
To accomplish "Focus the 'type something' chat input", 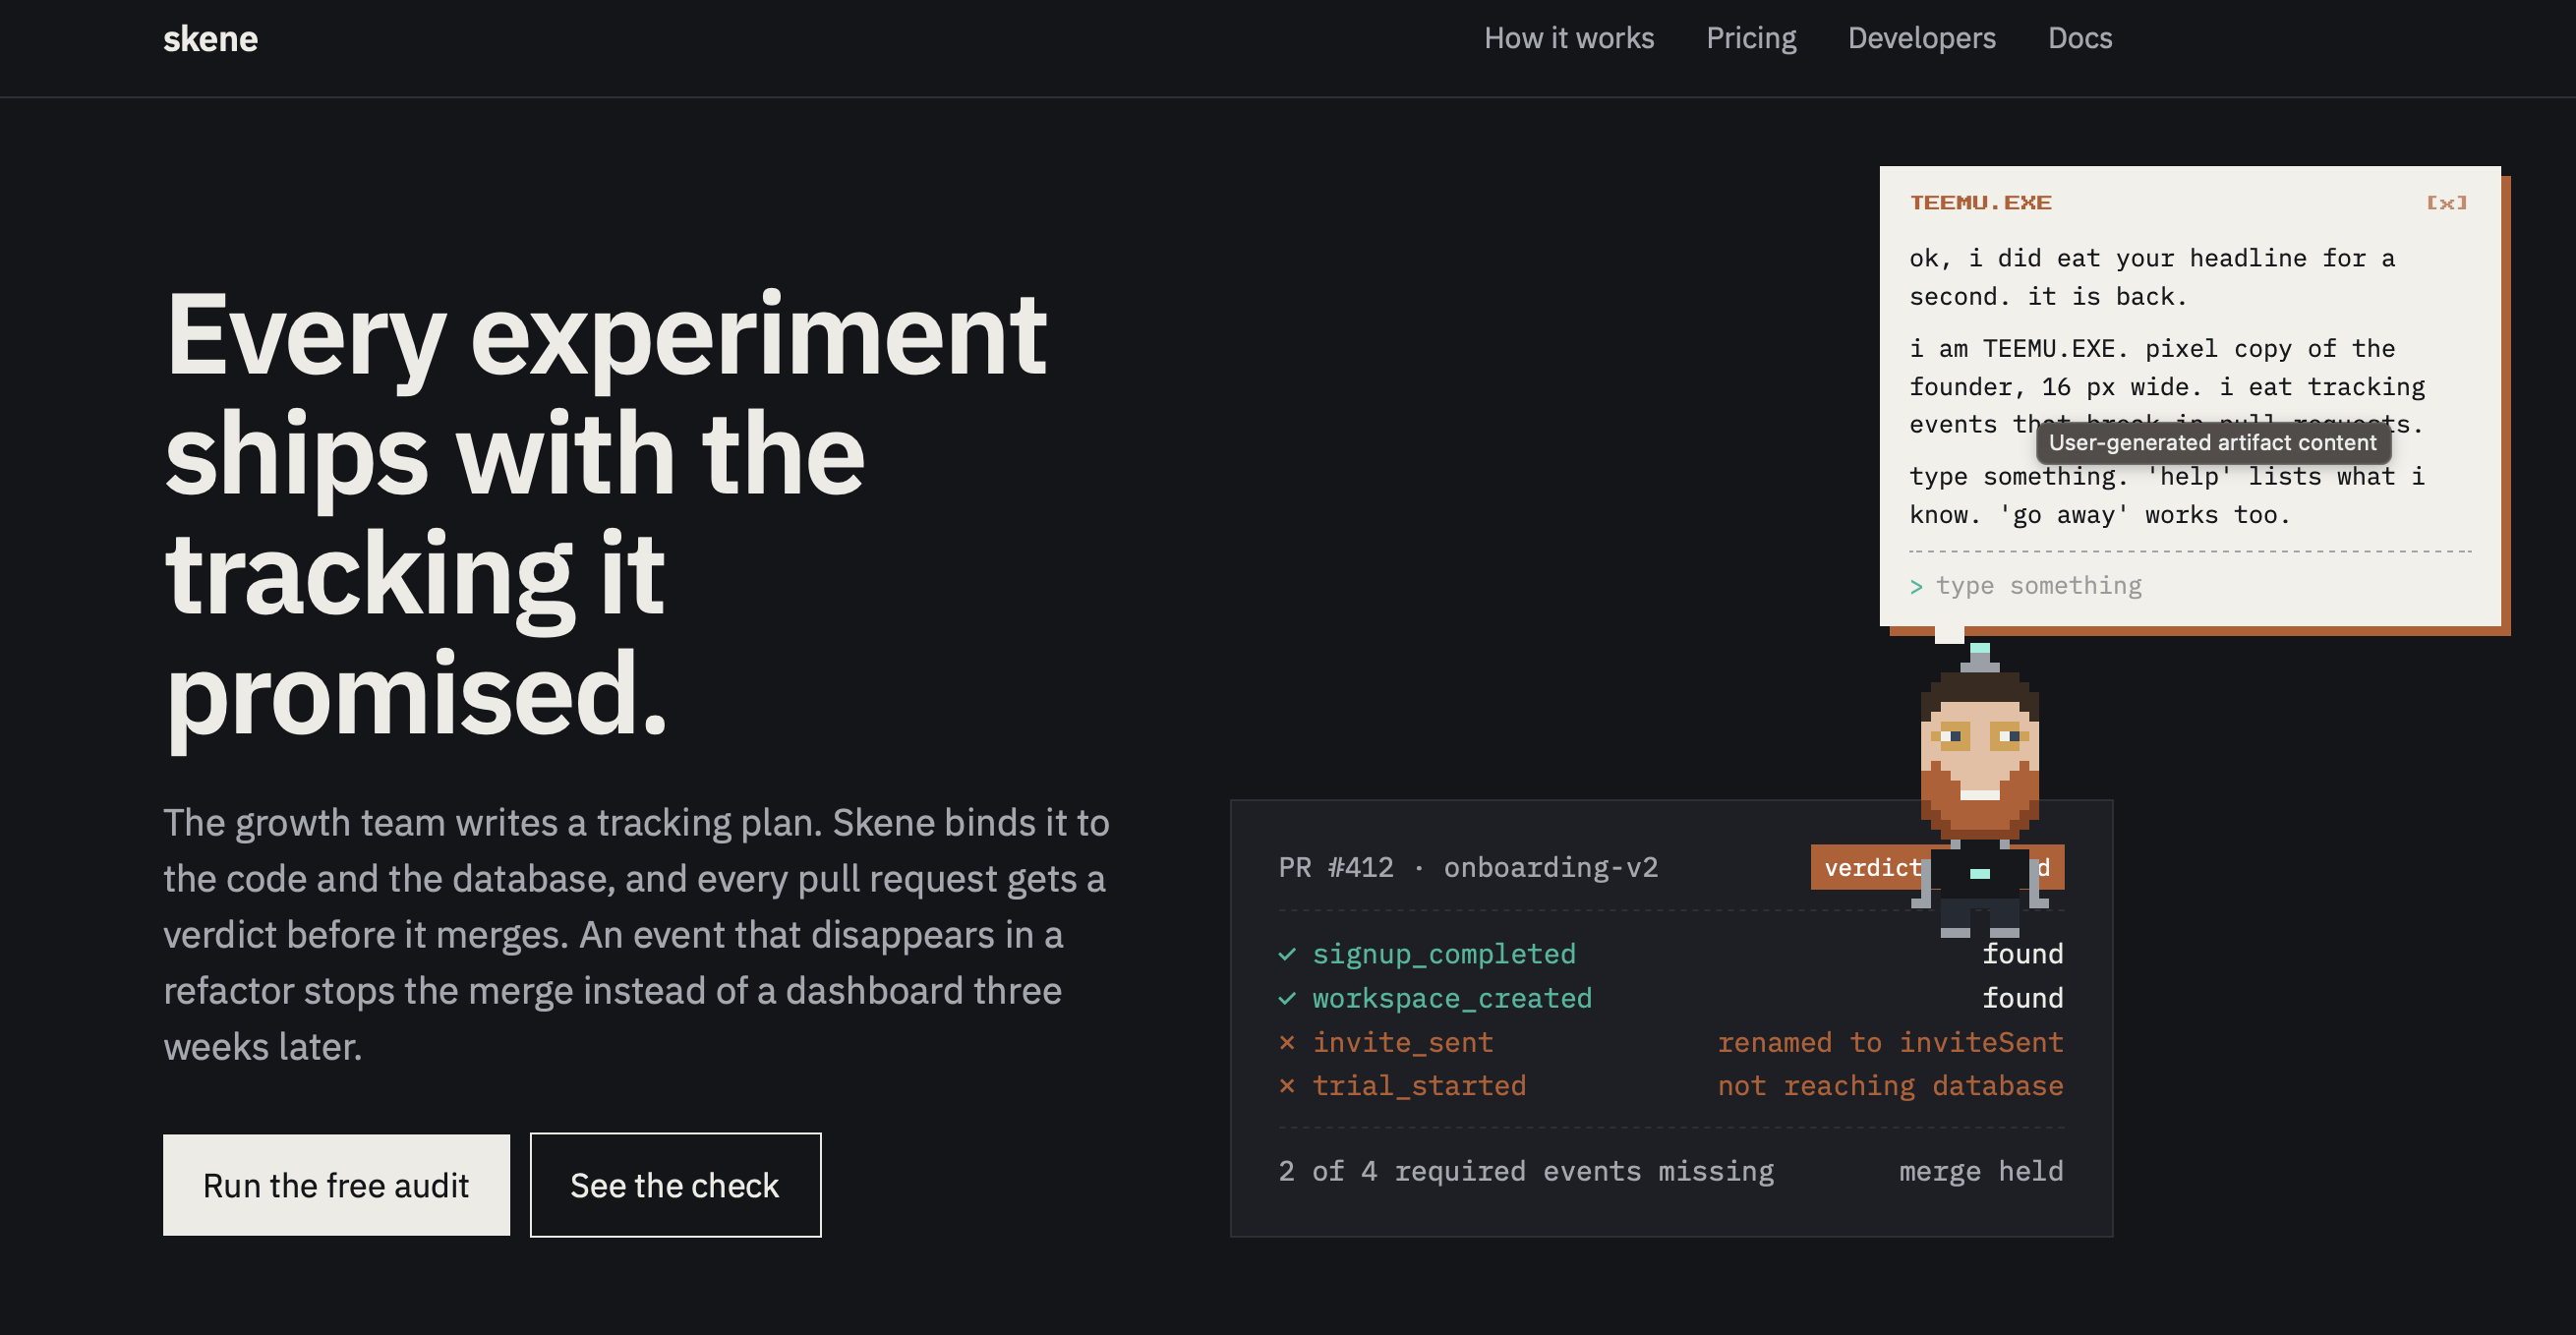I will [x=2190, y=586].
